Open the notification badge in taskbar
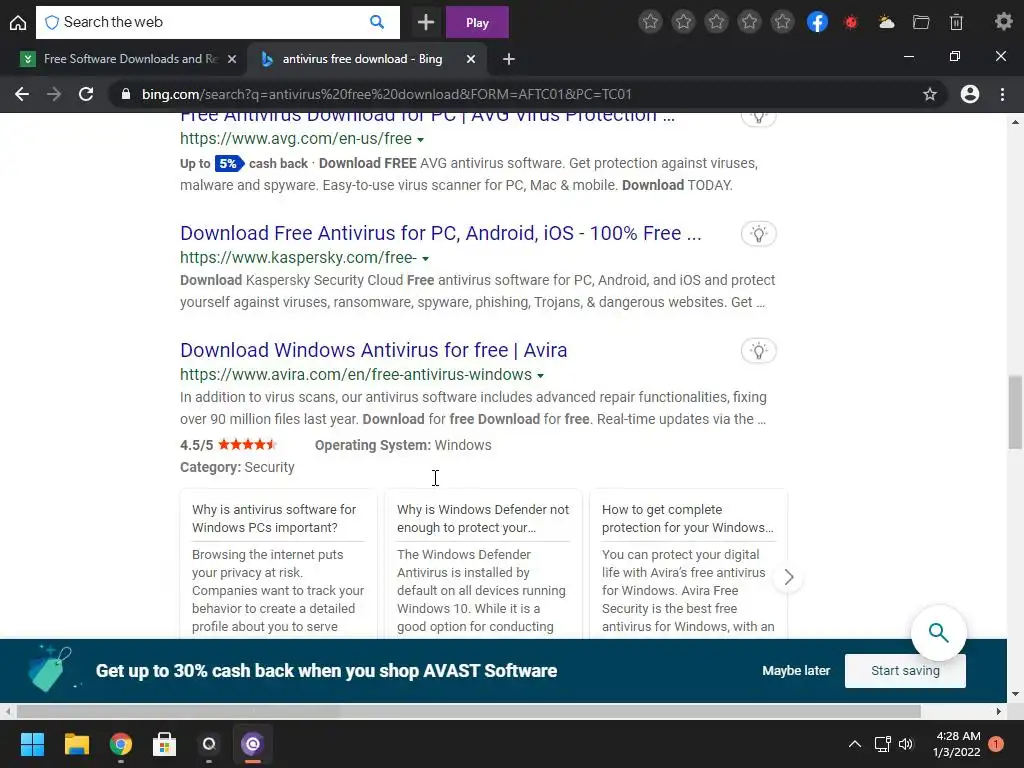This screenshot has height=768, width=1024. click(x=996, y=744)
